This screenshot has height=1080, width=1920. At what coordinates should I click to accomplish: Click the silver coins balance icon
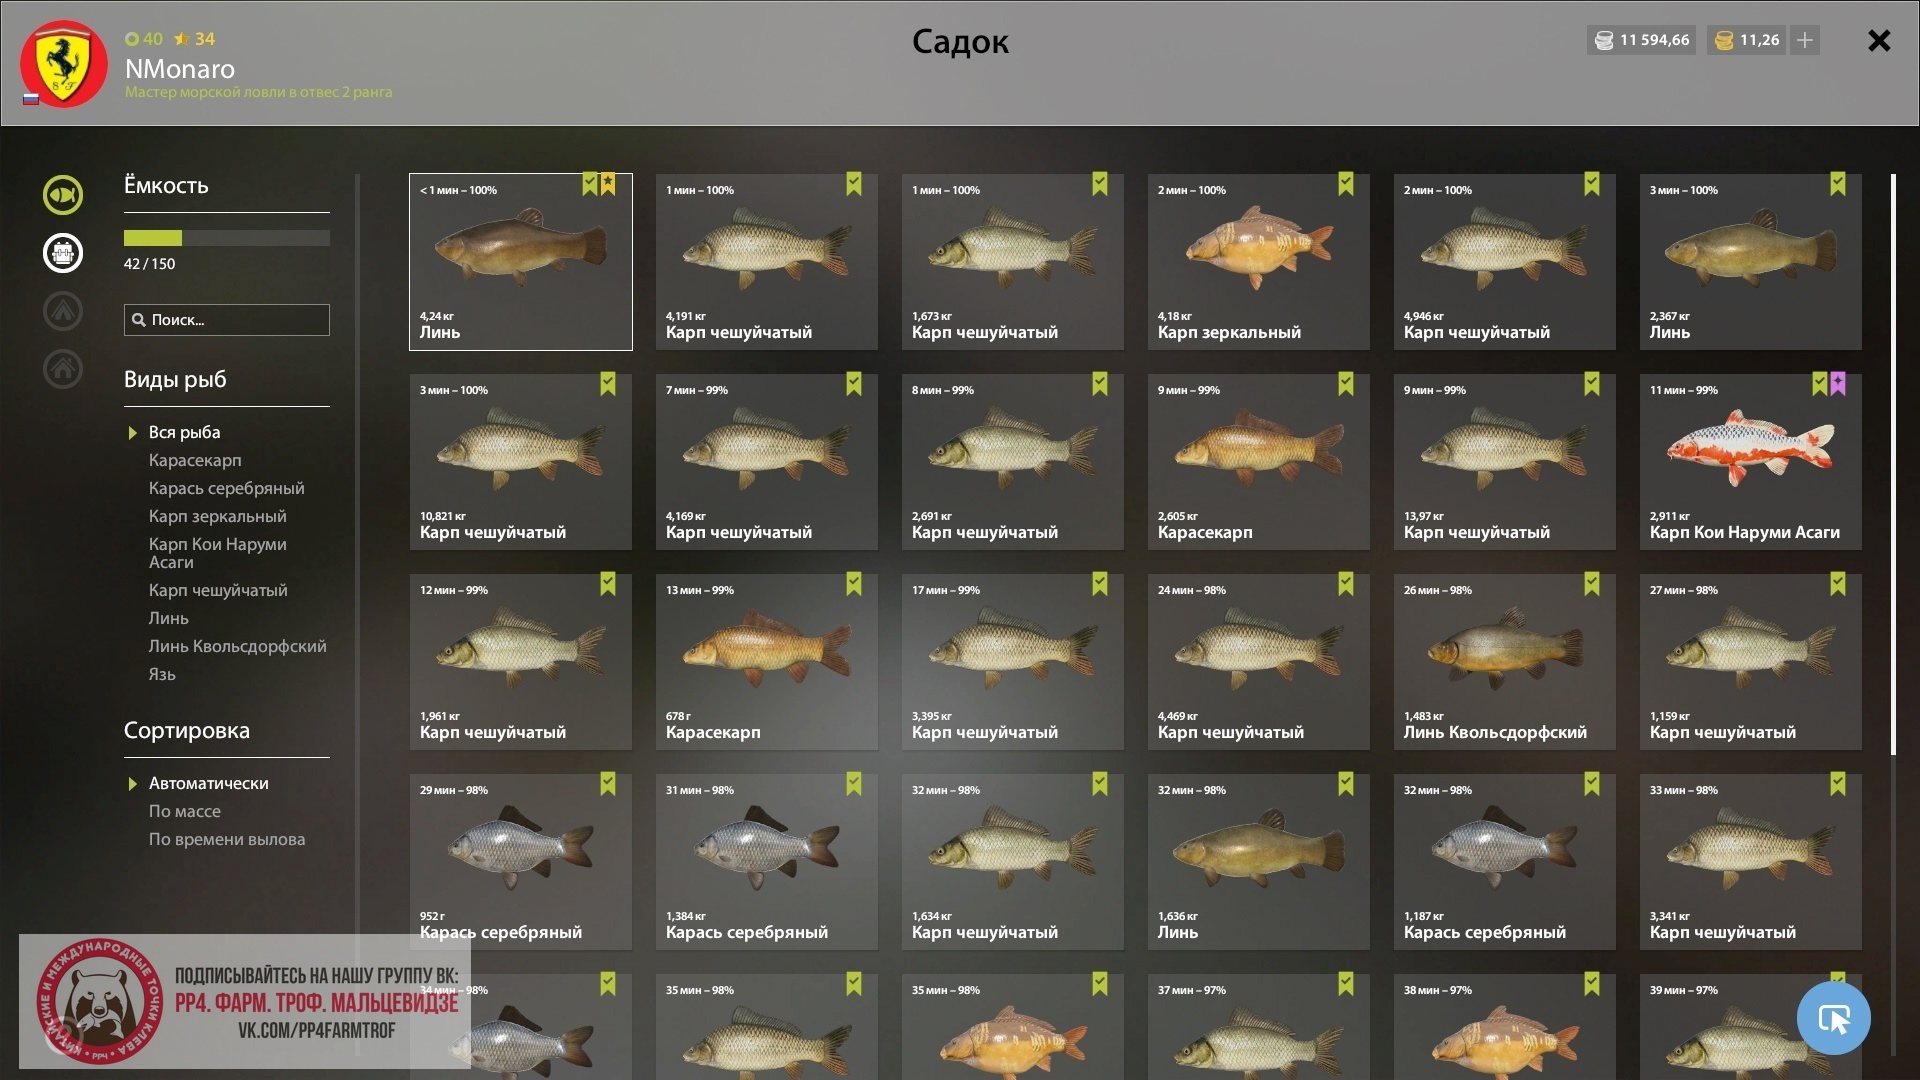(x=1604, y=40)
